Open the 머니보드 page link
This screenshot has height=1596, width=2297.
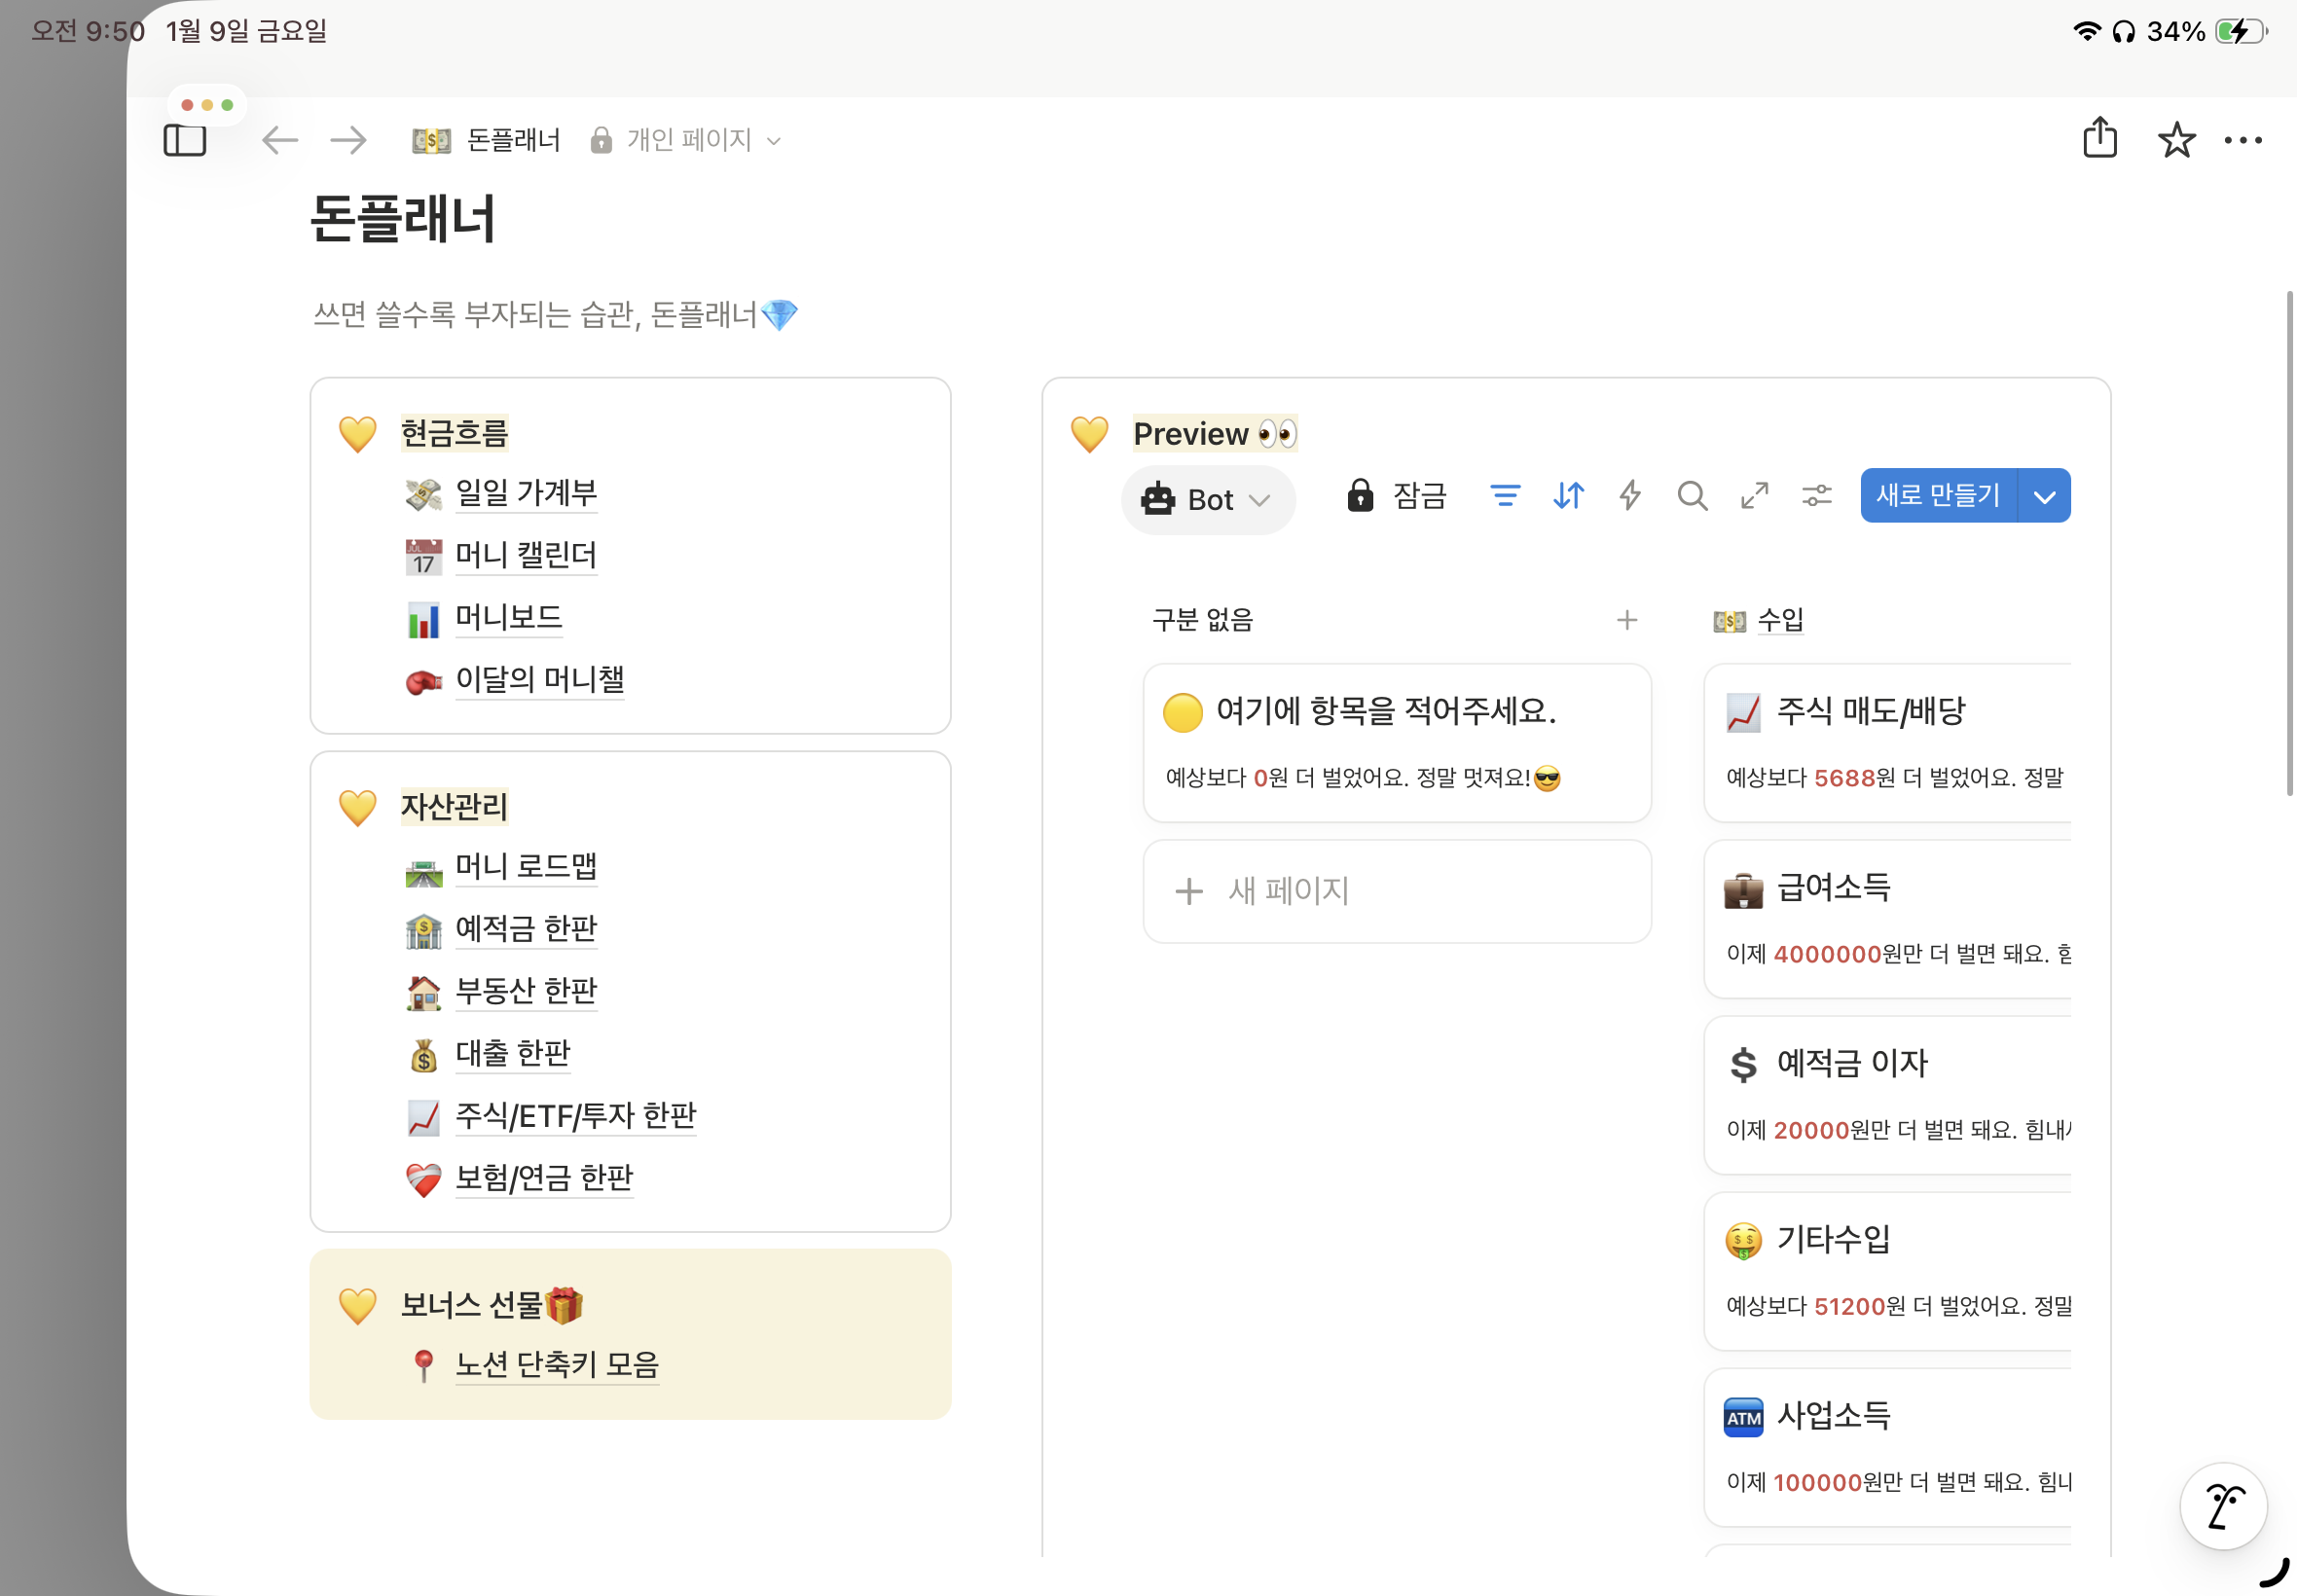click(509, 617)
